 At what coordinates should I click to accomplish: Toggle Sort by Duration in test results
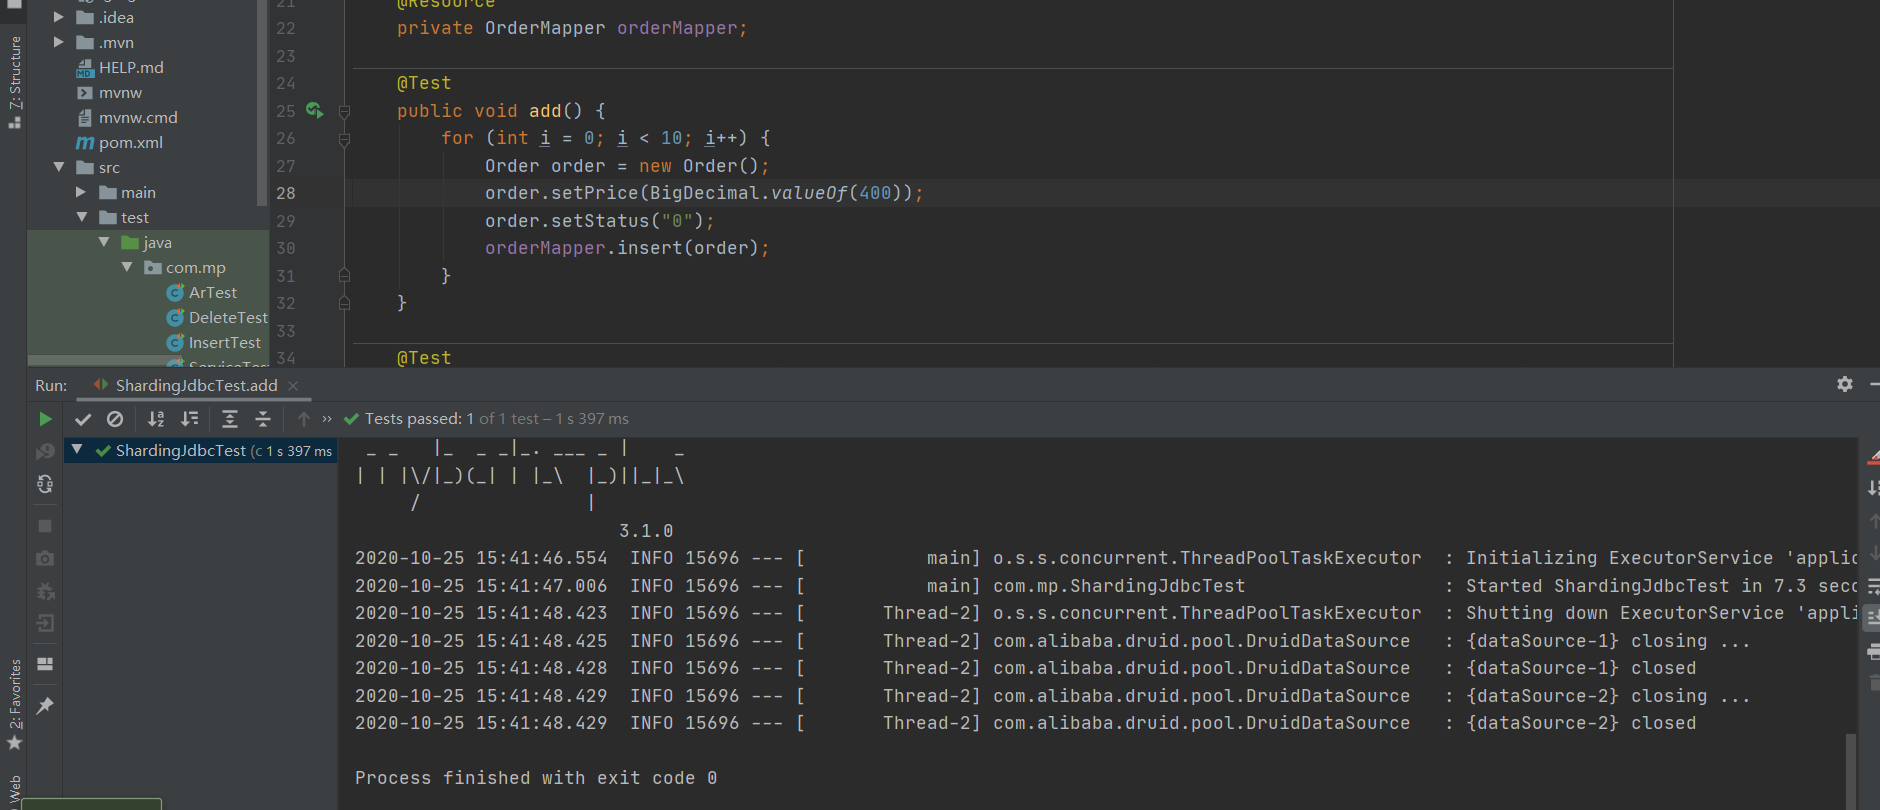tap(189, 419)
